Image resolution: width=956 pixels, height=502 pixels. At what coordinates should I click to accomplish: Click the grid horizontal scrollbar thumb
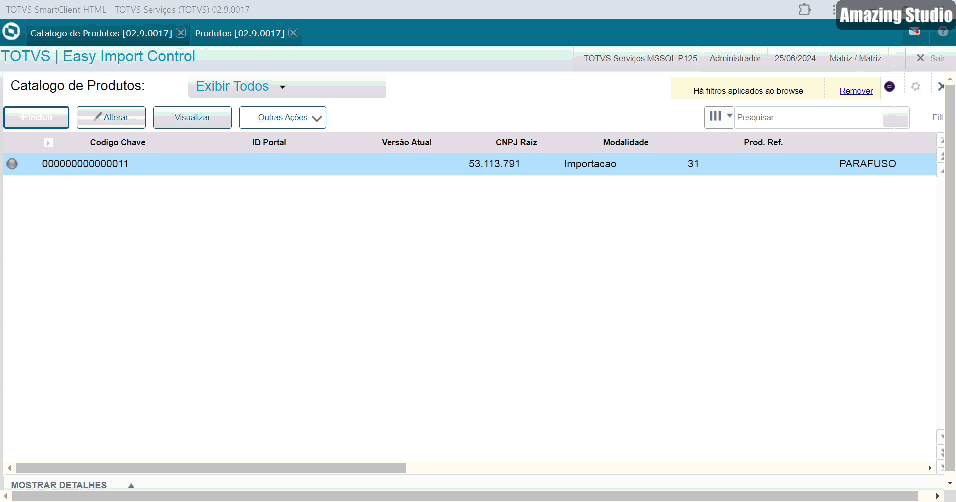(x=210, y=468)
